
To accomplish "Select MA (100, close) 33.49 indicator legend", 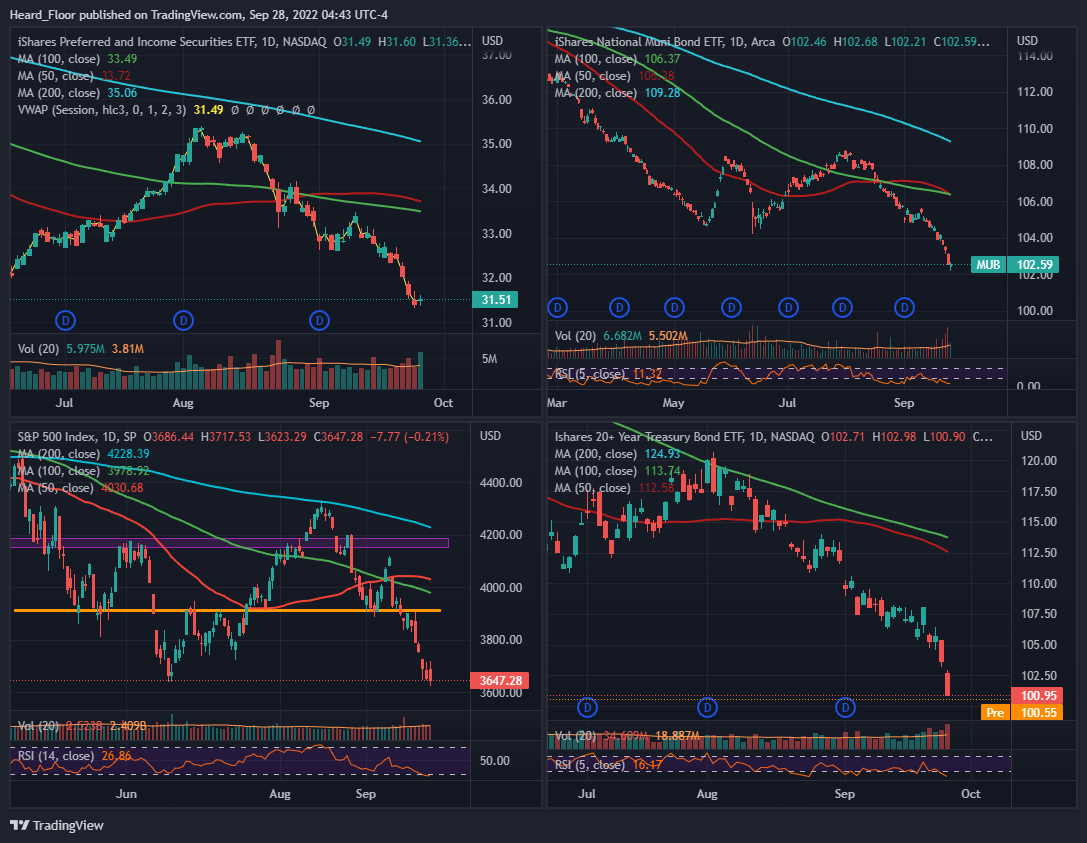I will pyautogui.click(x=77, y=59).
